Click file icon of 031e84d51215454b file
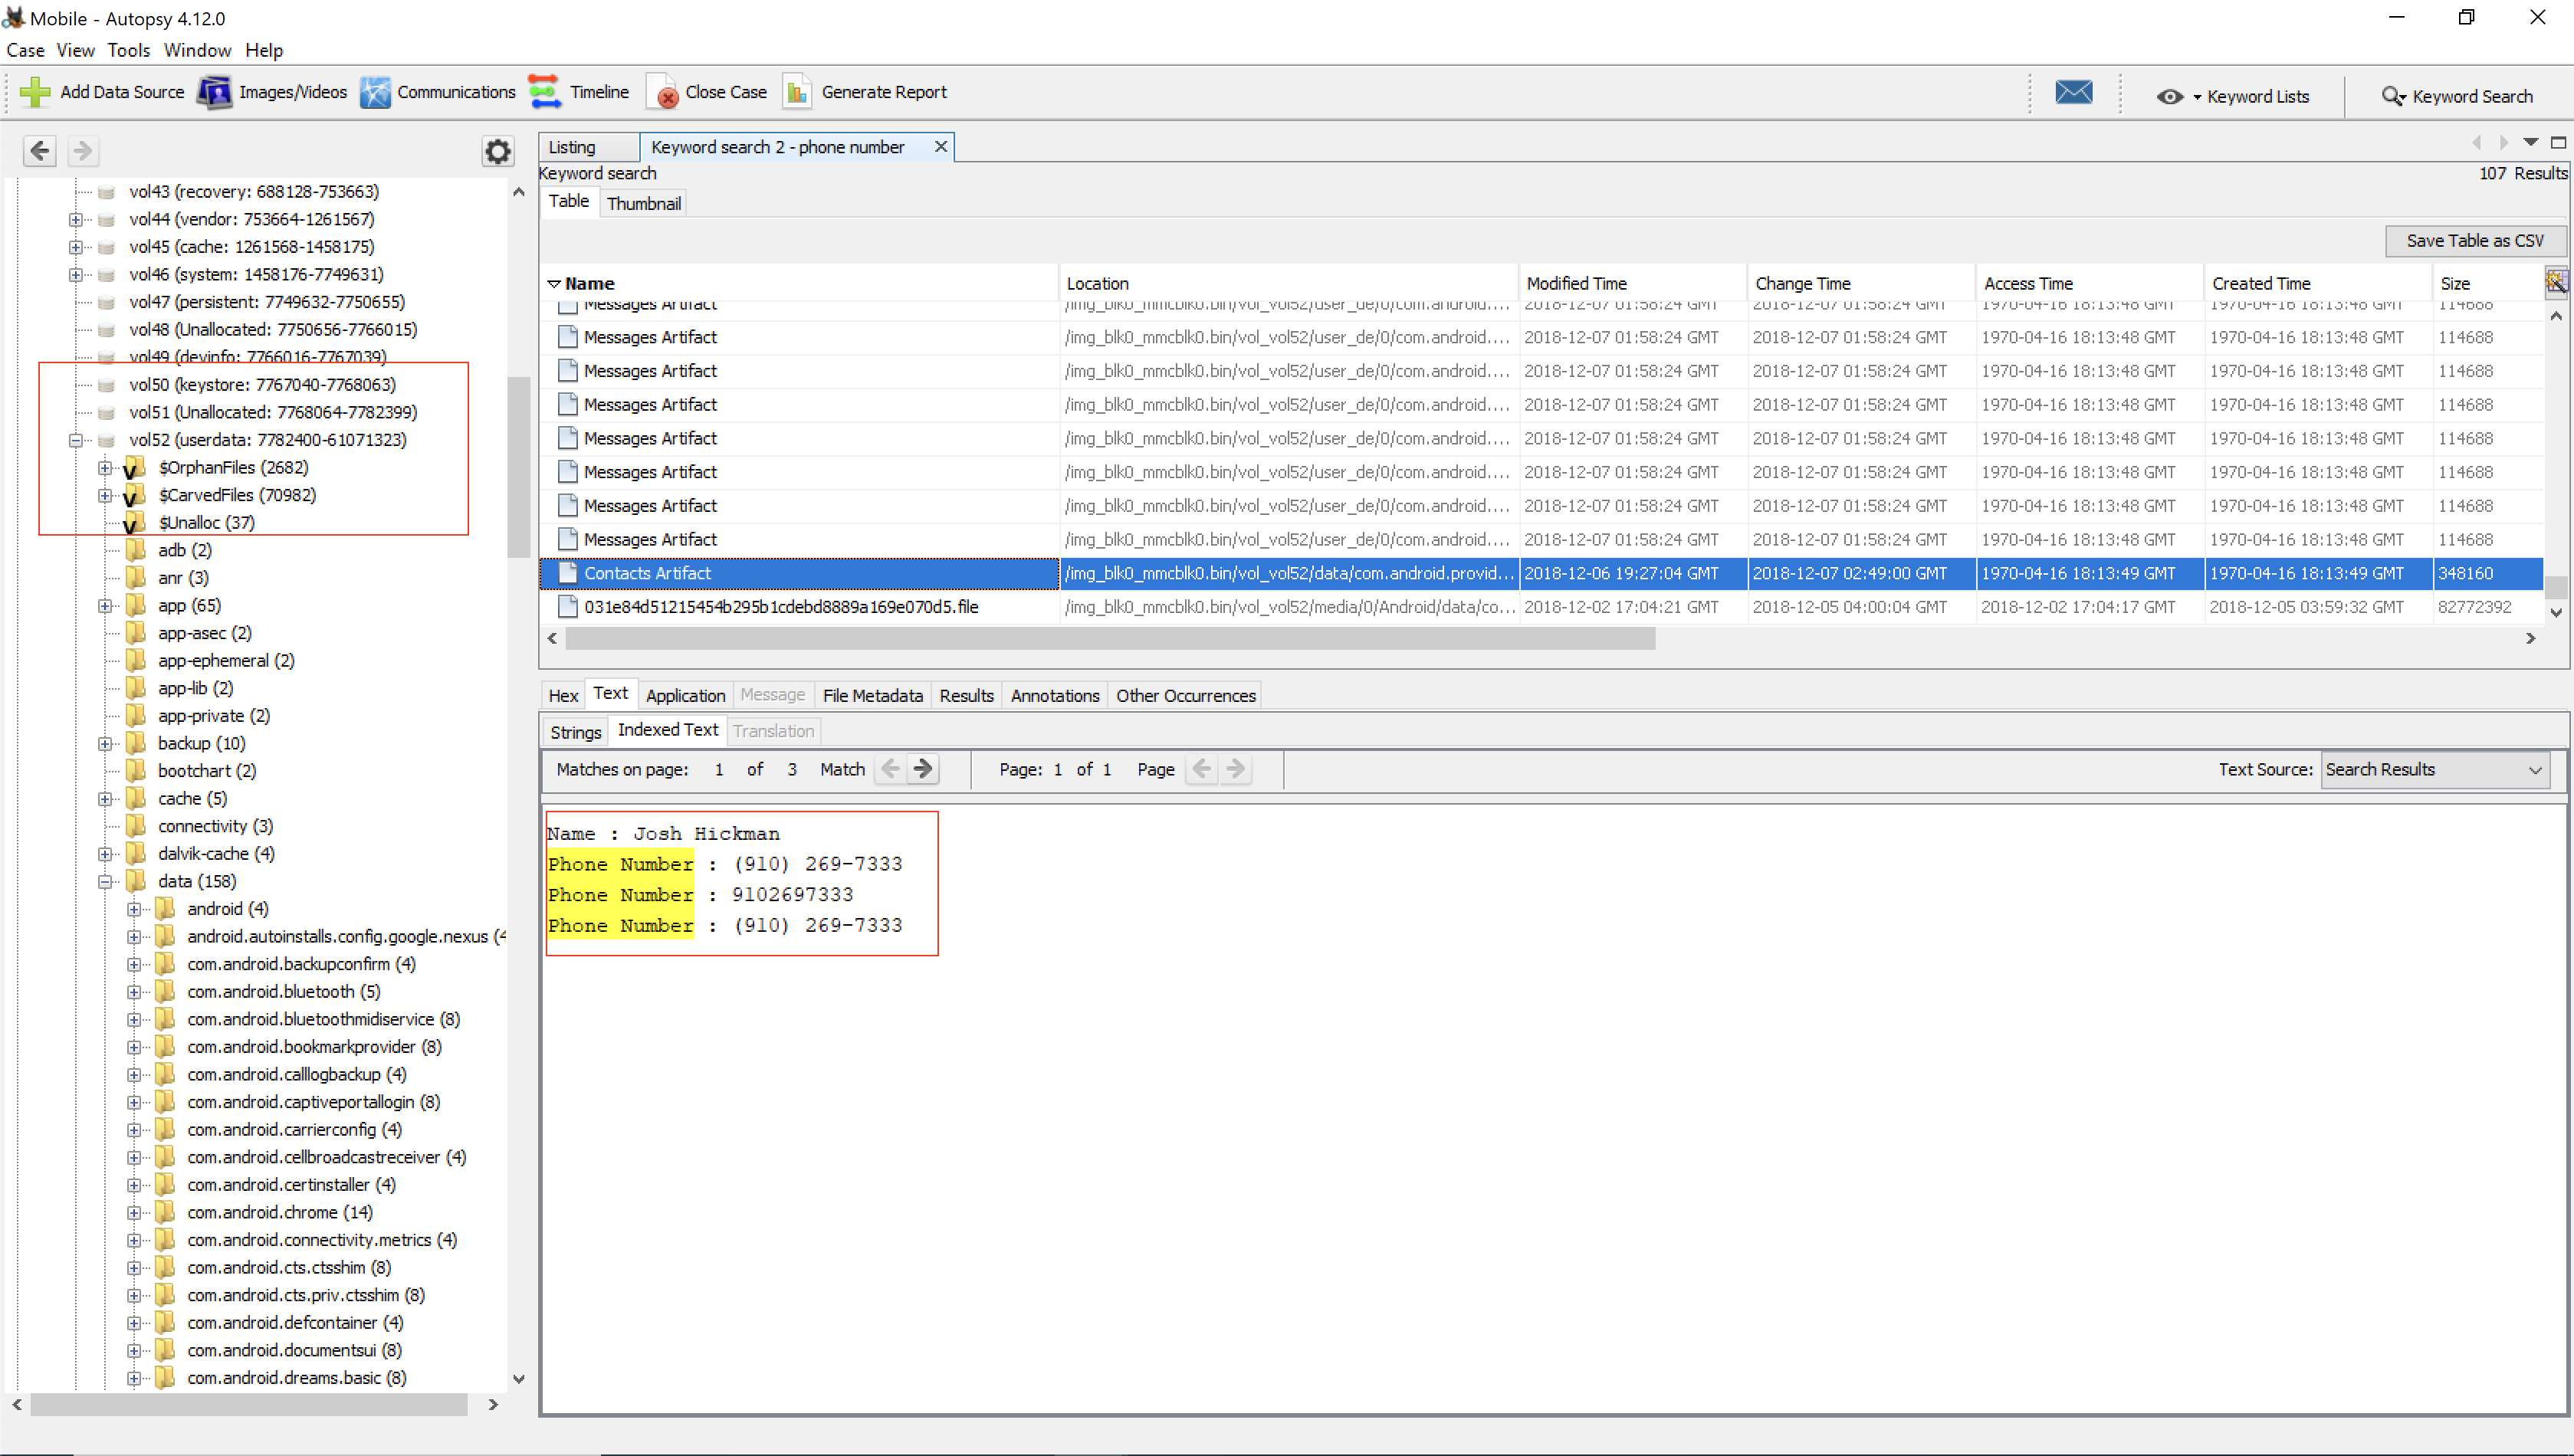Screen dimensions: 2574x1456 [x=567, y=607]
